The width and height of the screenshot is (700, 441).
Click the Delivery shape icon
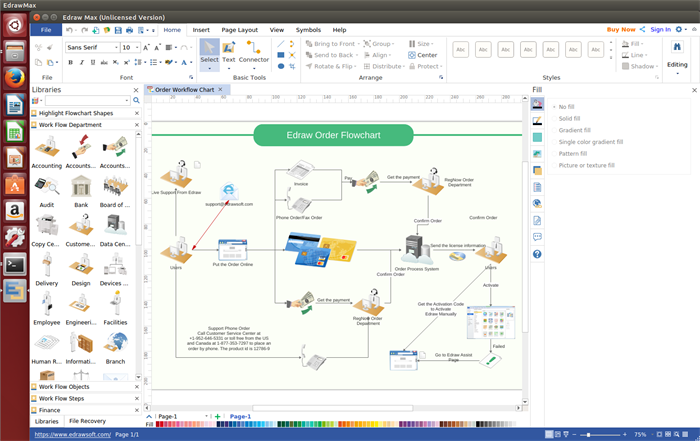[46, 266]
